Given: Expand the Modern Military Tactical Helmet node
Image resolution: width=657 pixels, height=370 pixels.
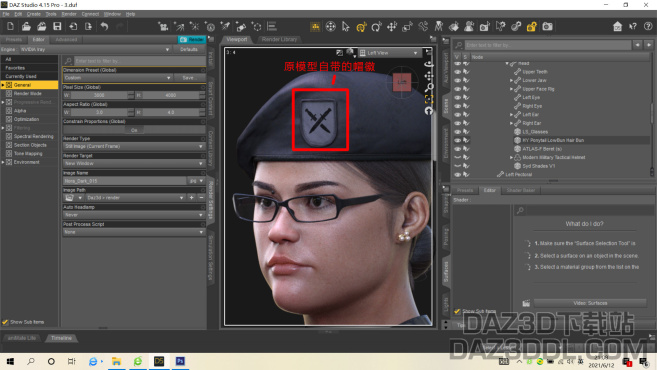Looking at the screenshot, I should (511, 158).
